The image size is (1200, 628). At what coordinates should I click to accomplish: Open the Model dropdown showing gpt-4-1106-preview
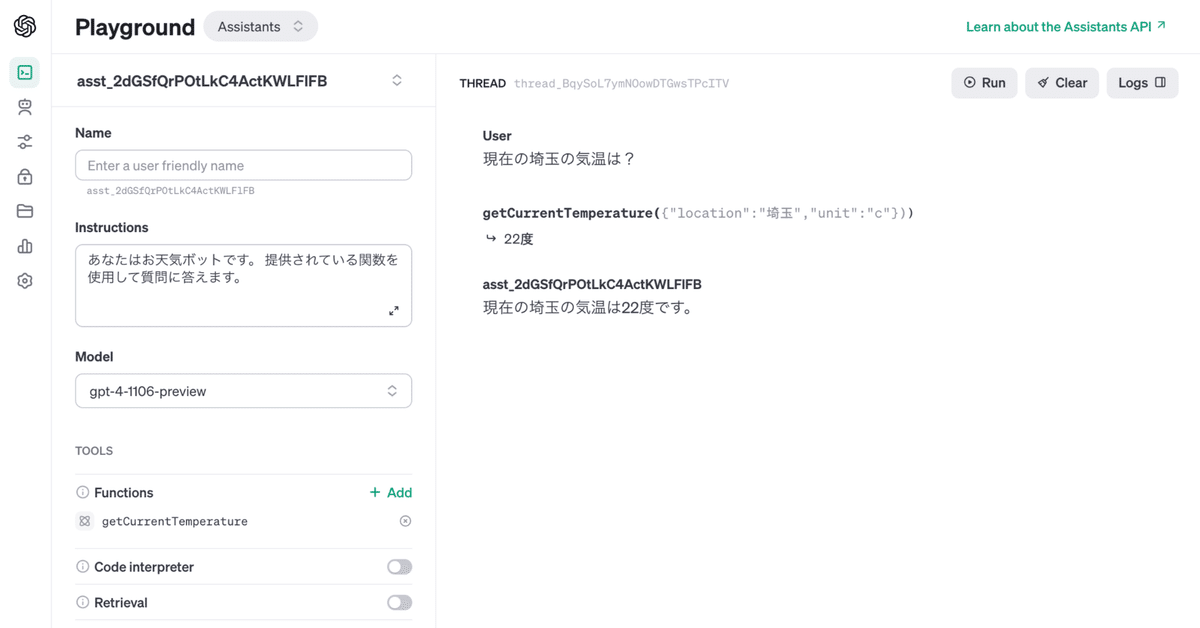click(243, 391)
